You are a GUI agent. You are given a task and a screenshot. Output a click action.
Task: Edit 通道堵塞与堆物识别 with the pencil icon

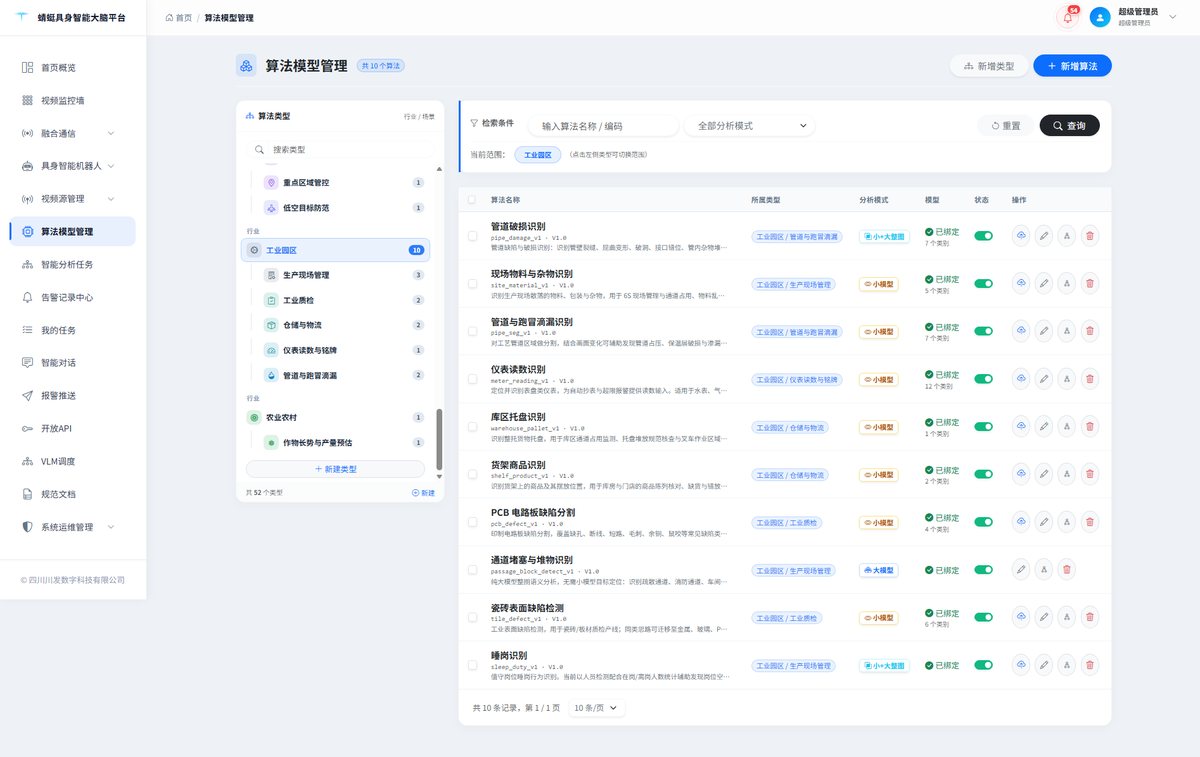pos(1021,569)
